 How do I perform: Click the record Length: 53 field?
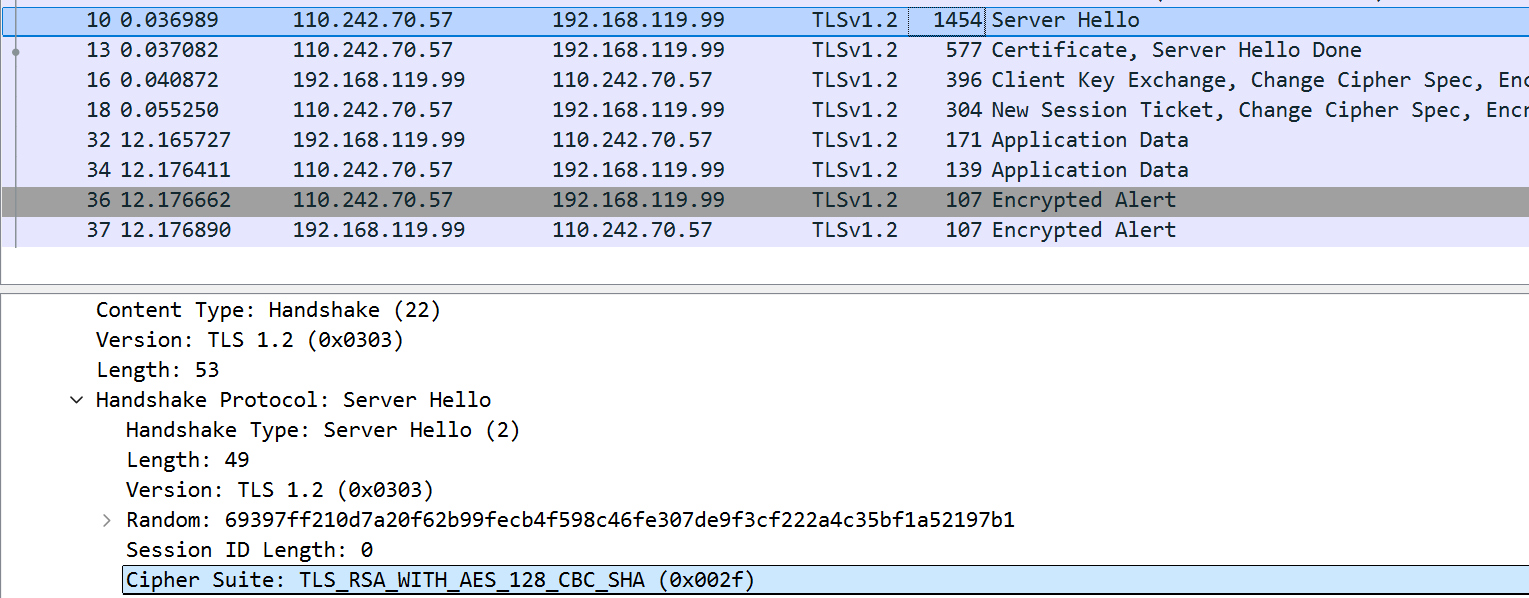pyautogui.click(x=157, y=370)
